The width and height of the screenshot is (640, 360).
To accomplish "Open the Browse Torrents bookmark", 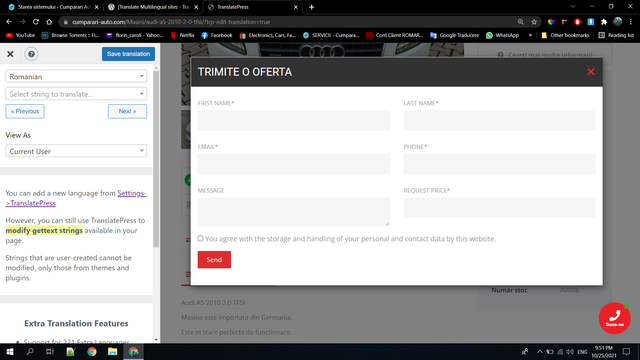I will [71, 36].
